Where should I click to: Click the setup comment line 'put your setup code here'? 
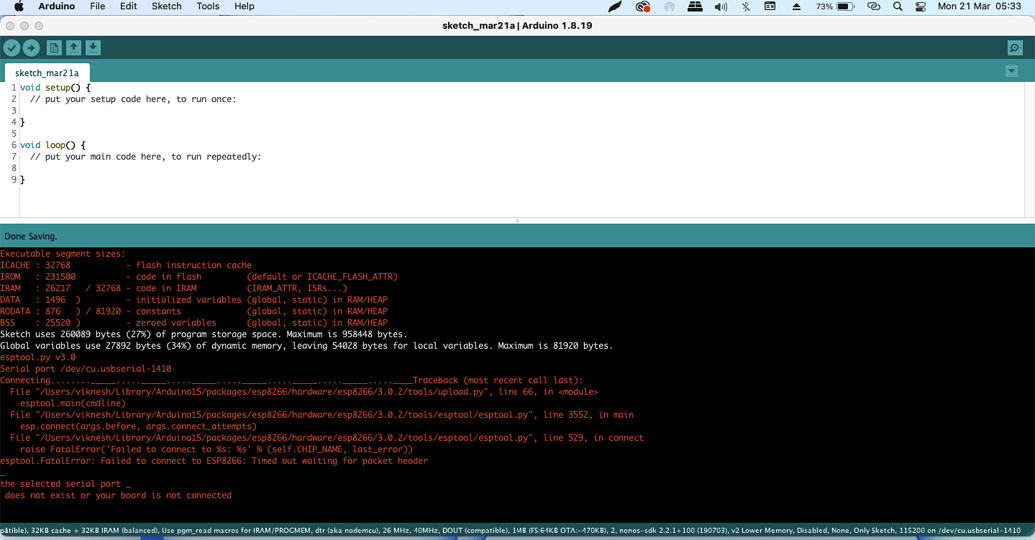[x=133, y=99]
